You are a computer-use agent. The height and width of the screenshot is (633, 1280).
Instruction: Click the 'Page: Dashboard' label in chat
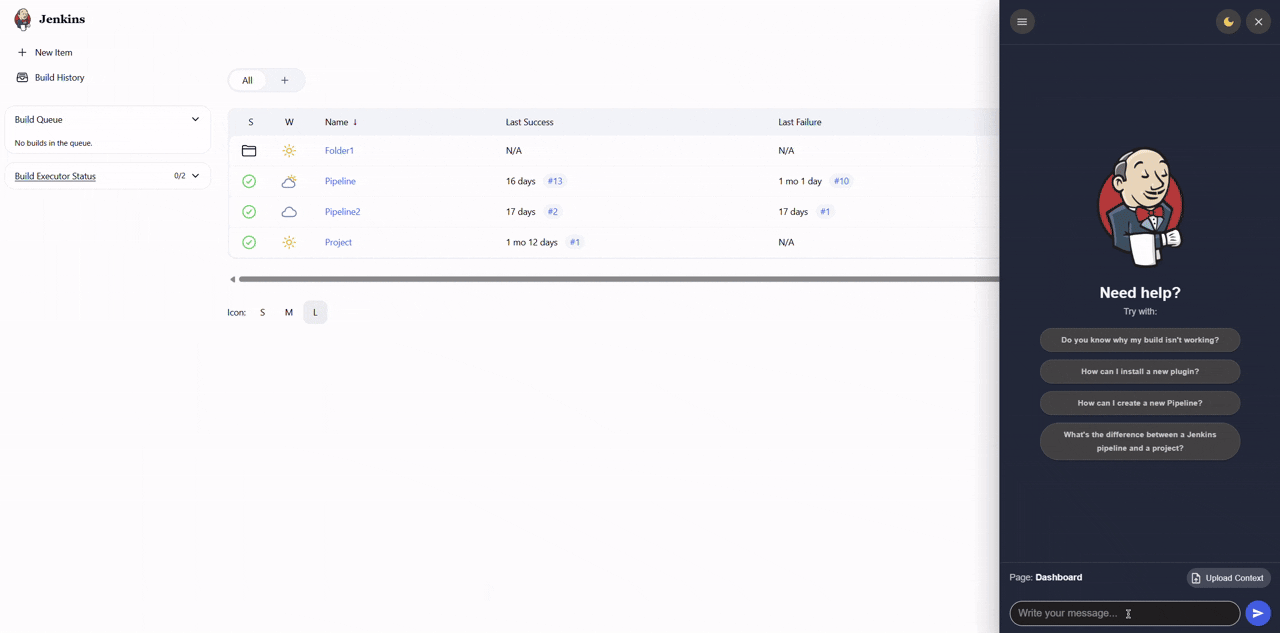[1046, 577]
